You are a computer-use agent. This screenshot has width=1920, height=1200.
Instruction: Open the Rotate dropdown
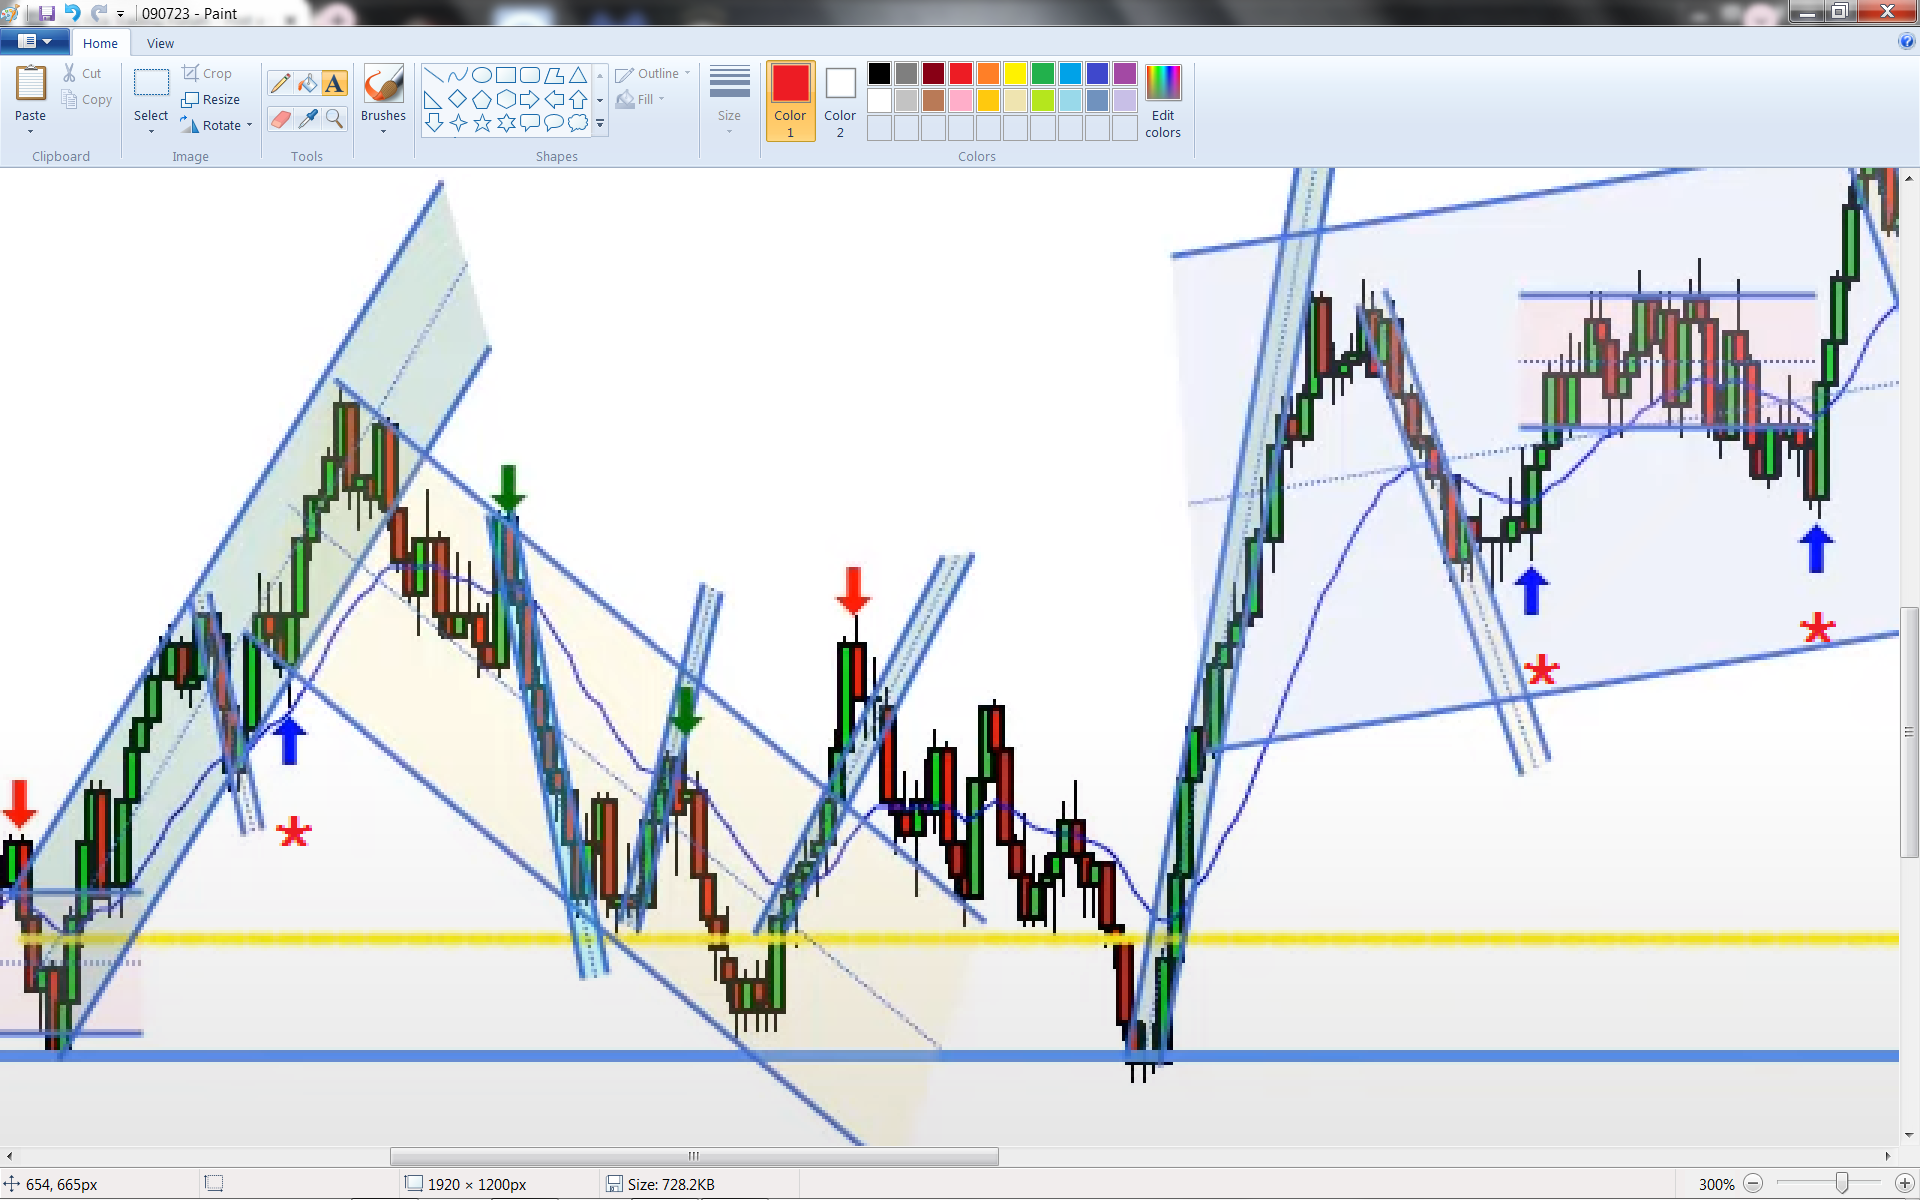click(249, 125)
